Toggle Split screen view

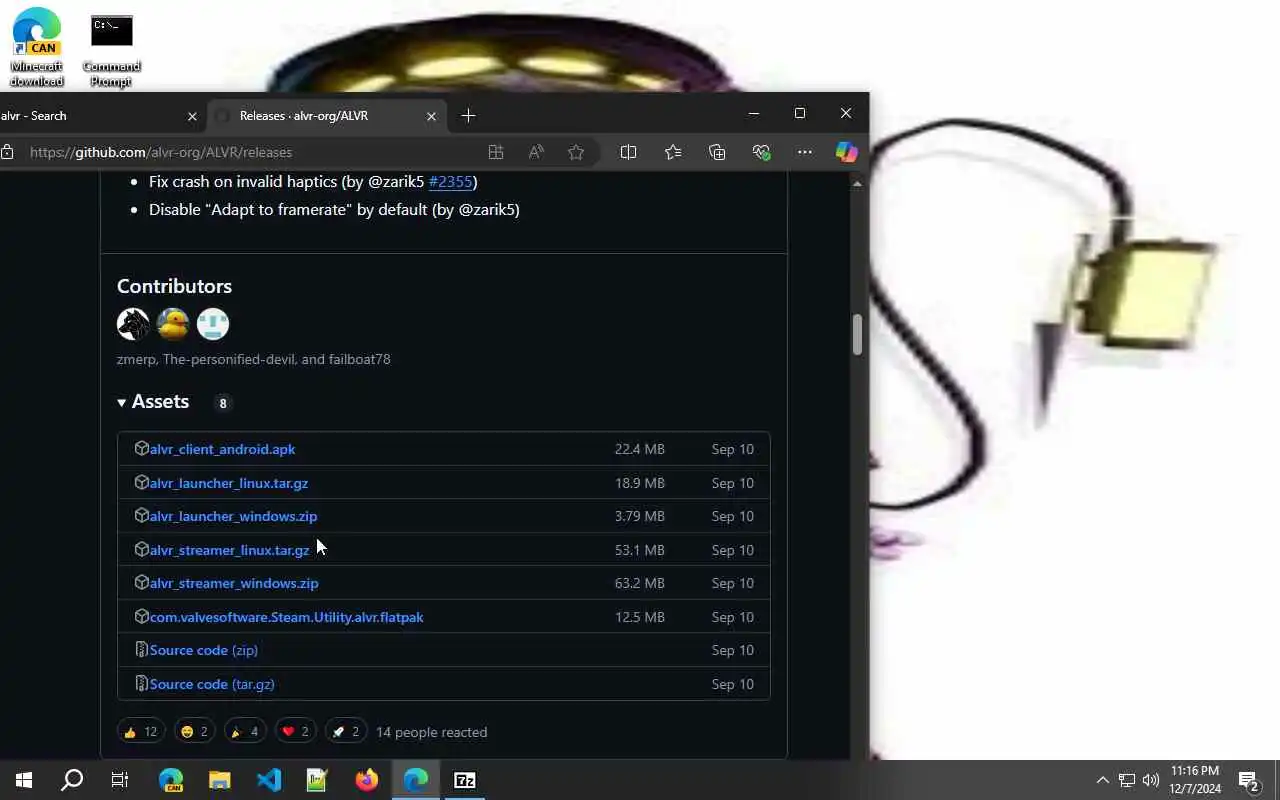[x=628, y=152]
